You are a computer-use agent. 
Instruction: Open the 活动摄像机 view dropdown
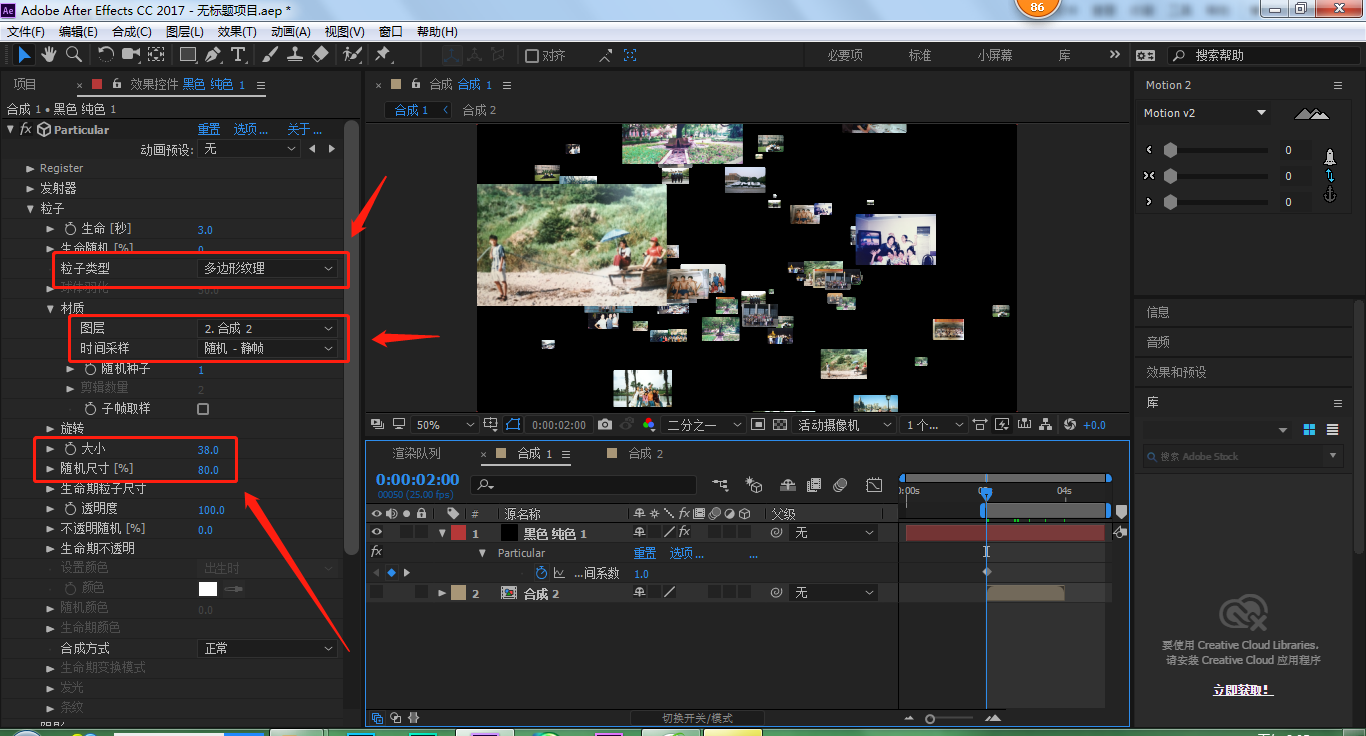tap(845, 425)
